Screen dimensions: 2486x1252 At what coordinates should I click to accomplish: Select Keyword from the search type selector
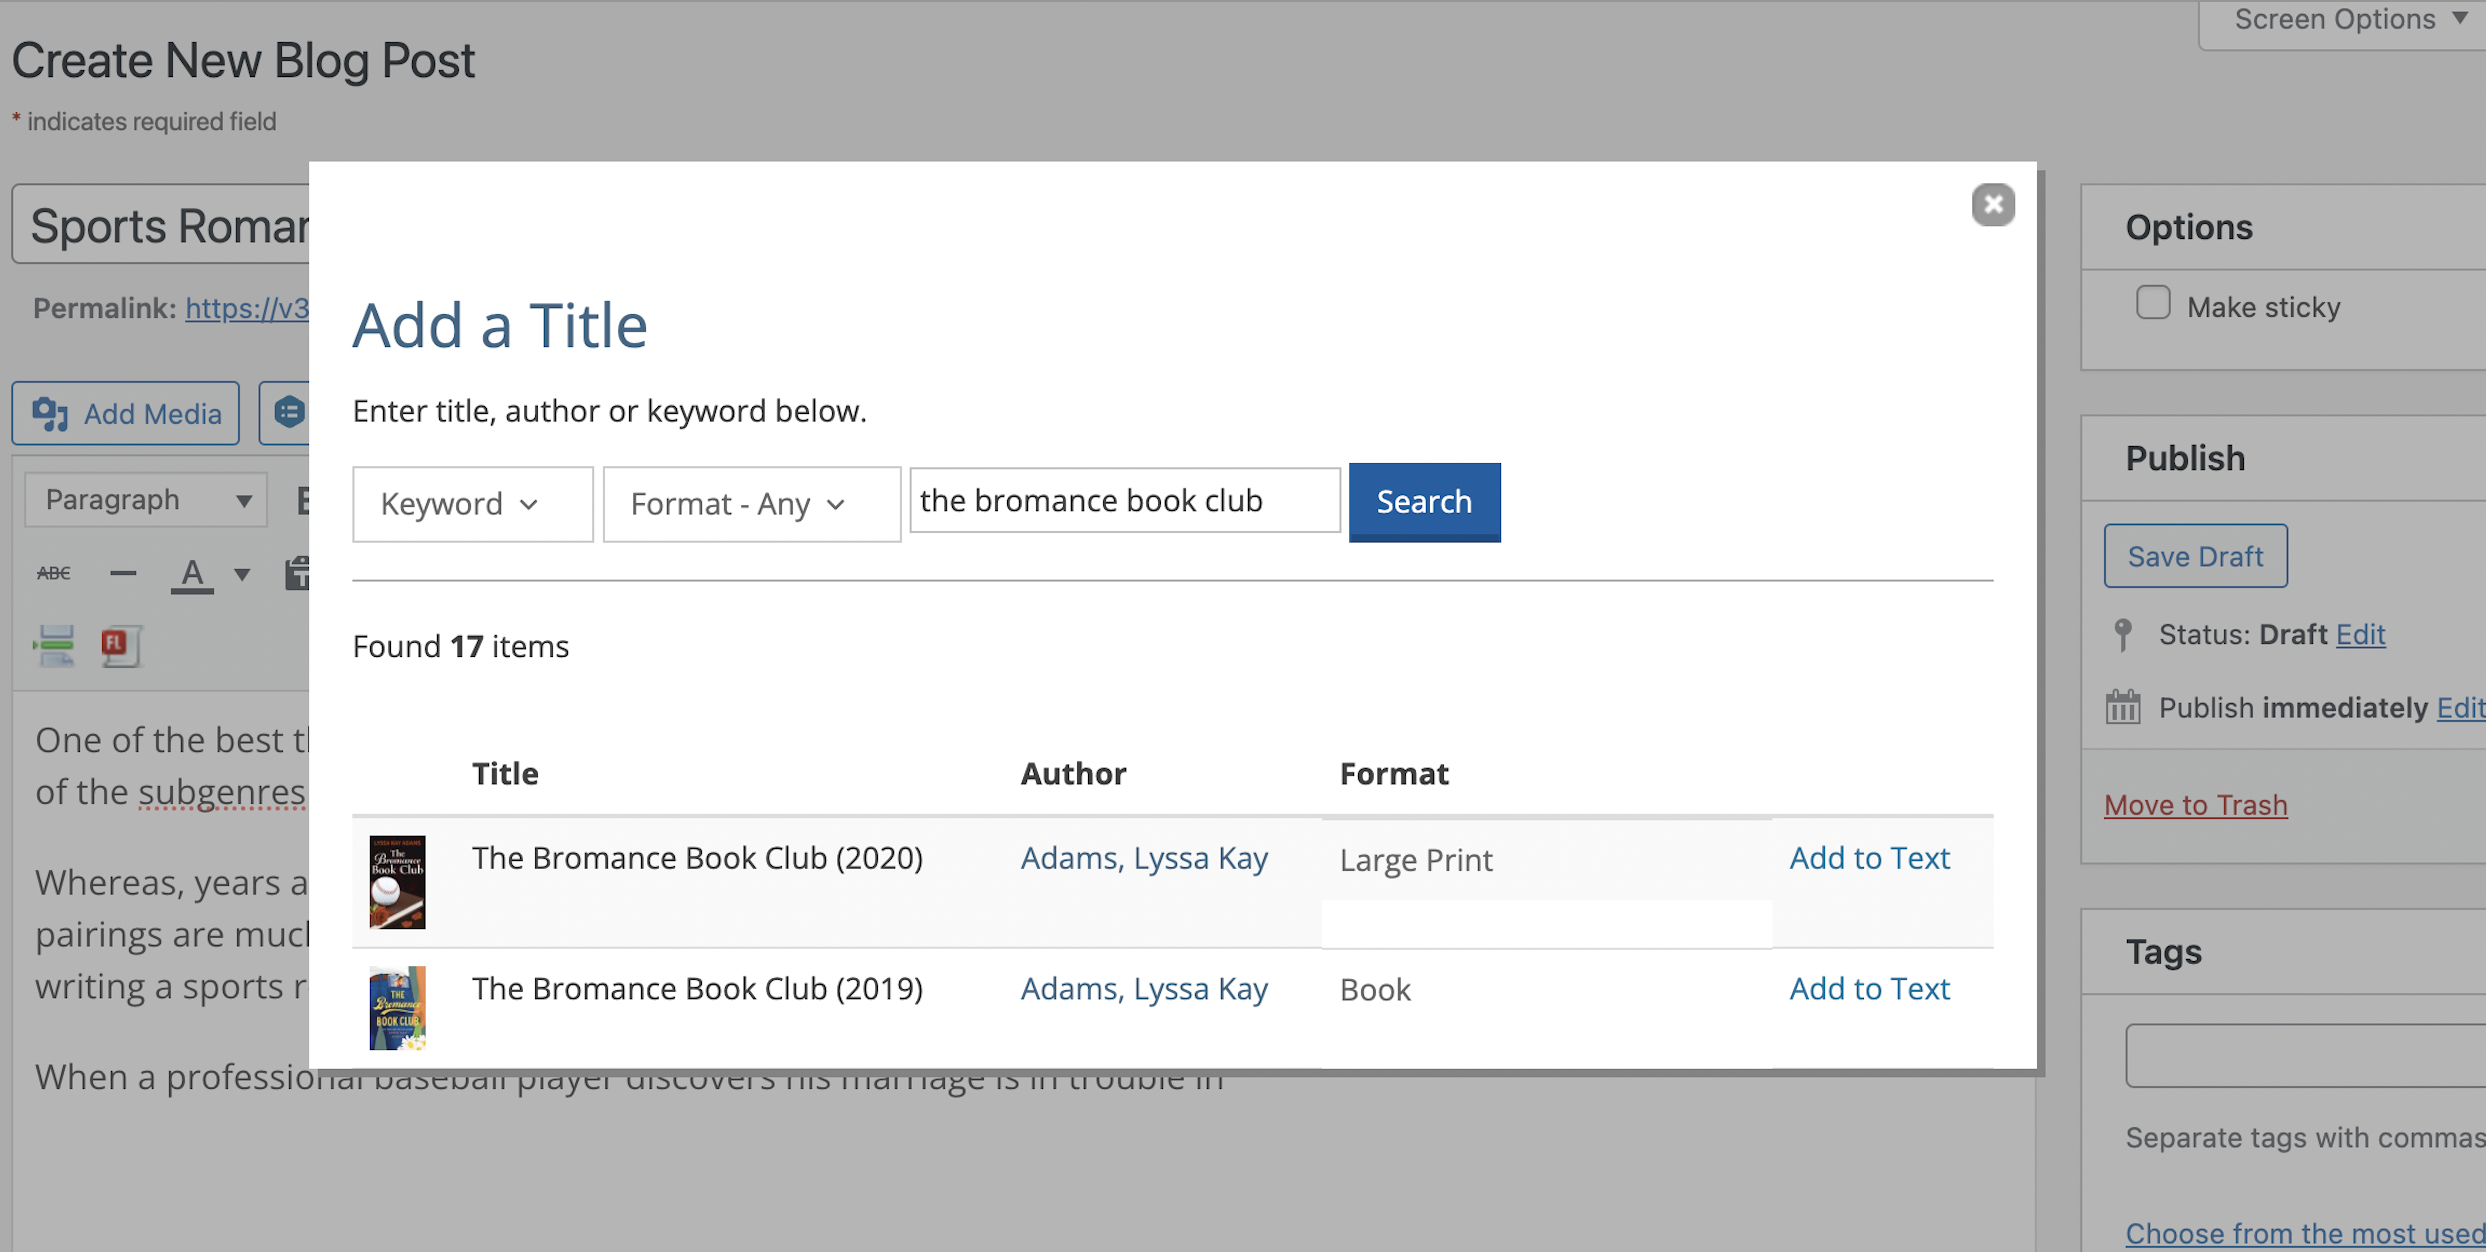[x=471, y=503]
